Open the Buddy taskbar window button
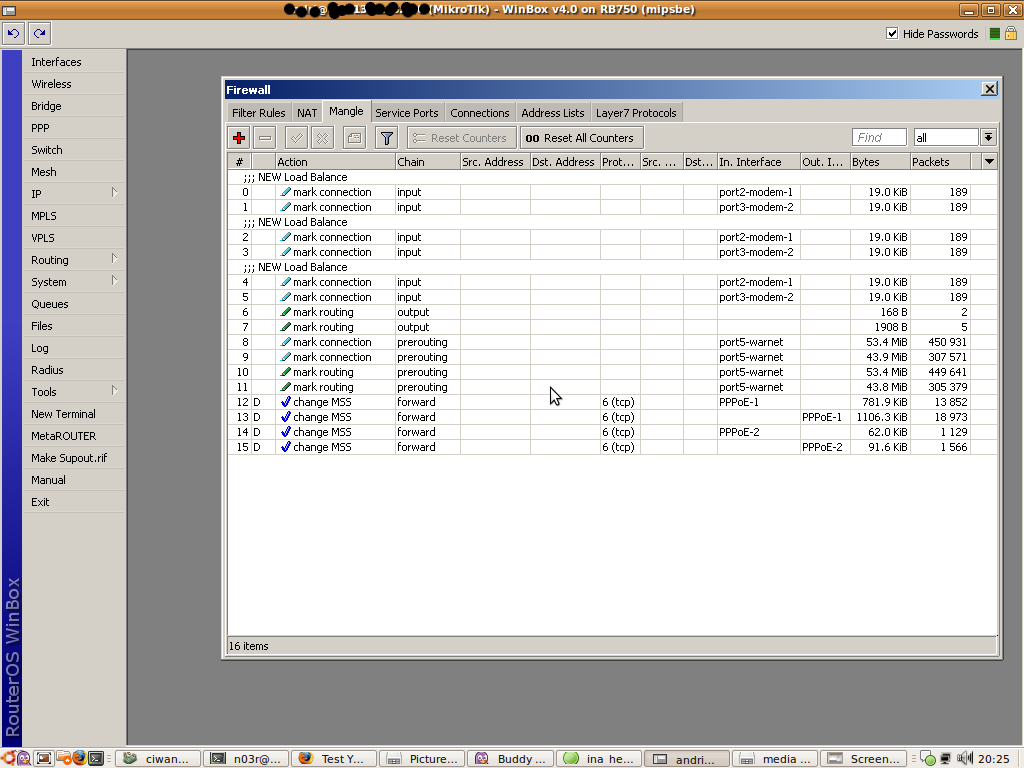 pyautogui.click(x=511, y=759)
